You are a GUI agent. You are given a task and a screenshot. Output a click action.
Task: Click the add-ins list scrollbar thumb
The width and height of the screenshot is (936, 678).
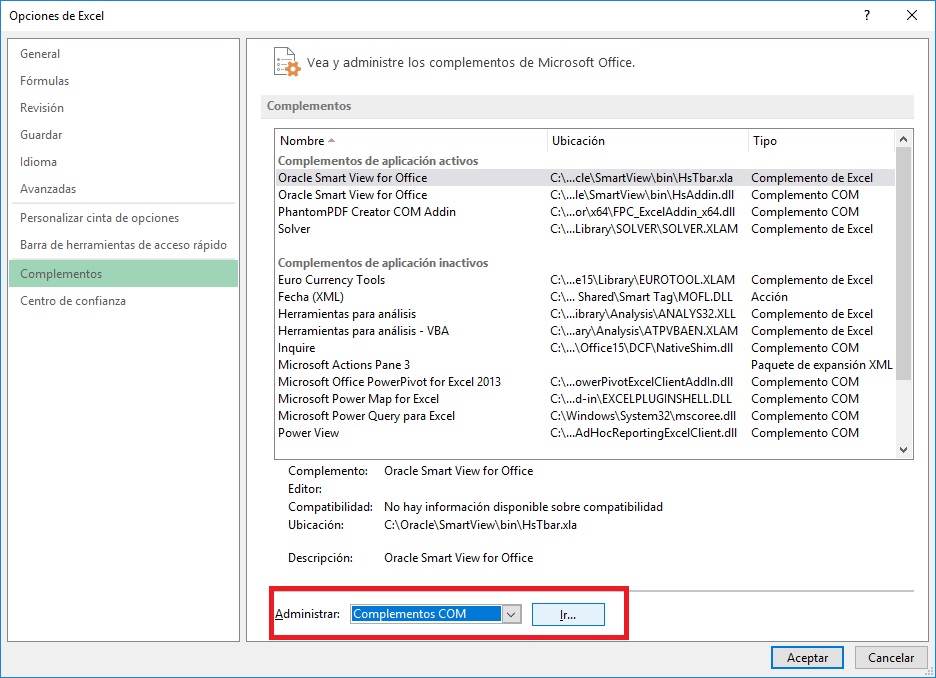click(x=903, y=263)
